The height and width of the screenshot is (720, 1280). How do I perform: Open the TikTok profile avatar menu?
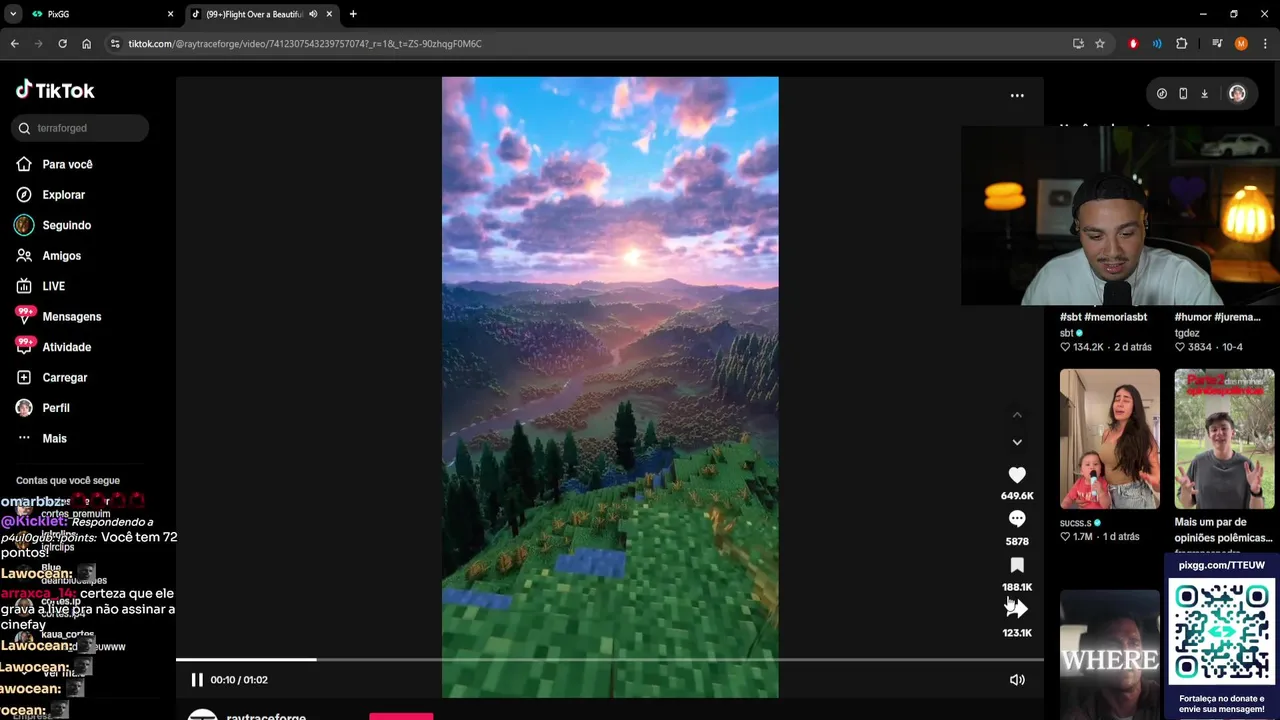(1237, 94)
